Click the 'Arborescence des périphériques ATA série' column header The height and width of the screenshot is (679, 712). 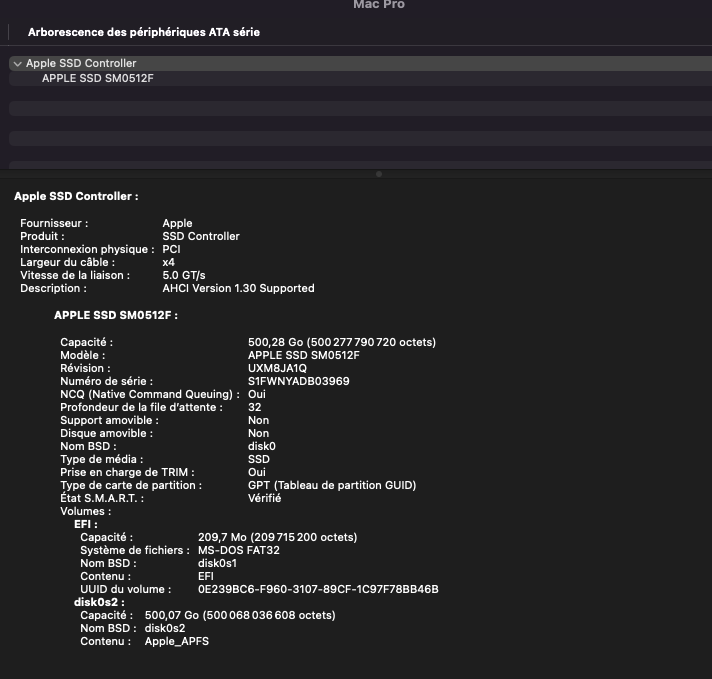(x=143, y=32)
